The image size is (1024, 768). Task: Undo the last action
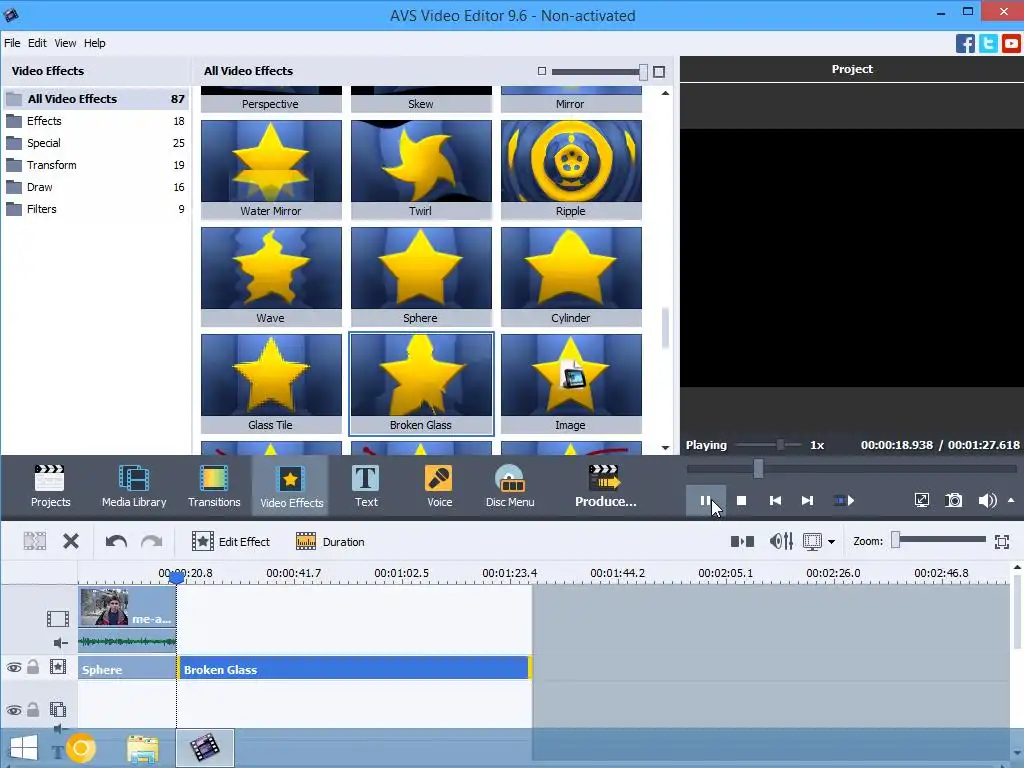pyautogui.click(x=116, y=541)
